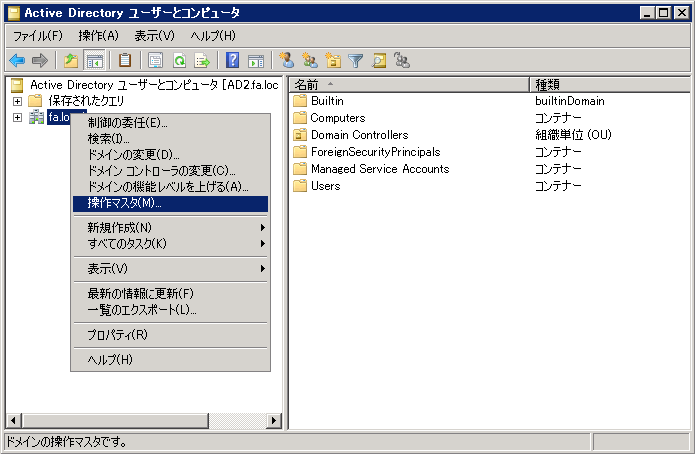Click the Find objects toolbar icon
Image resolution: width=695 pixels, height=454 pixels.
tap(379, 60)
